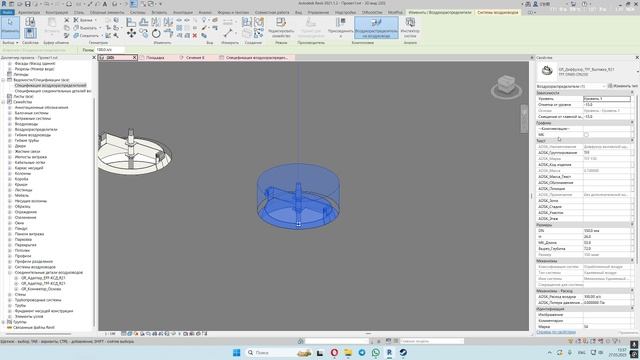
Task: Open the System Inspector tool
Action: coord(410,27)
